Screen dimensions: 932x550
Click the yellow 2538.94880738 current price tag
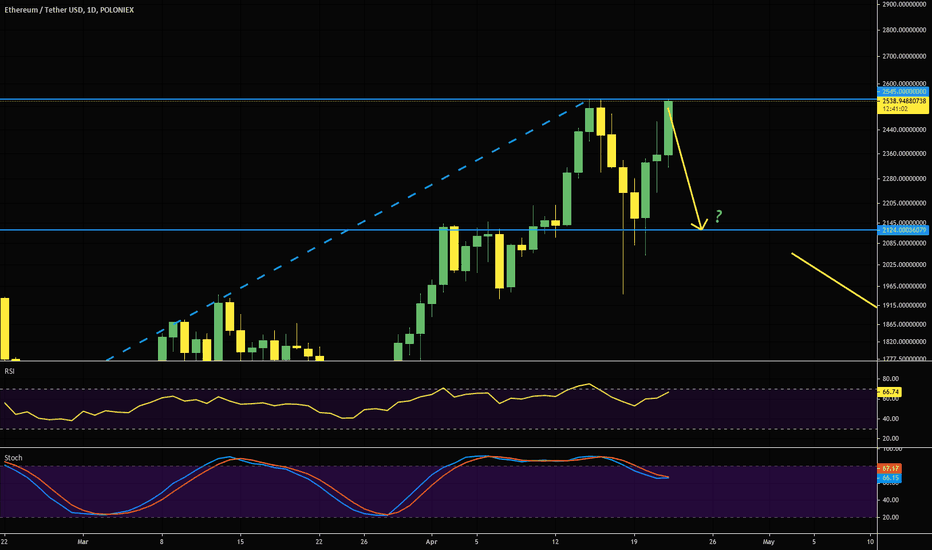click(903, 101)
